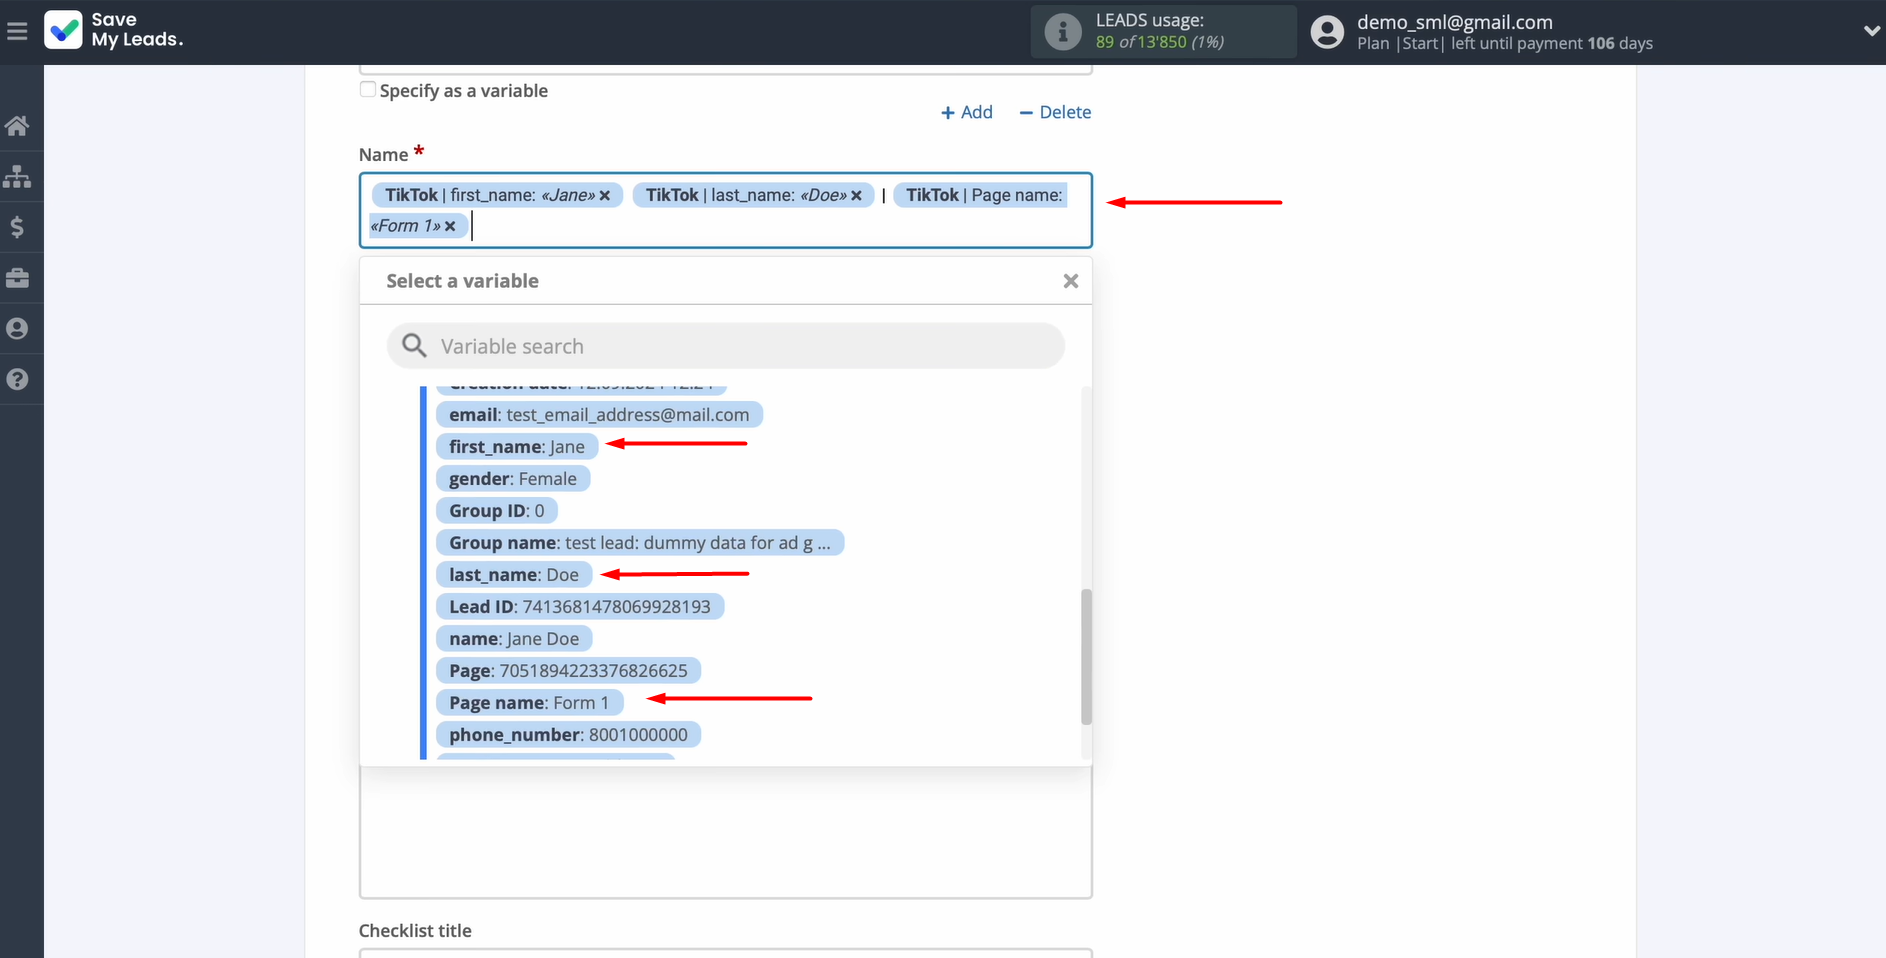Remove the first_name Jane tag

605,196
